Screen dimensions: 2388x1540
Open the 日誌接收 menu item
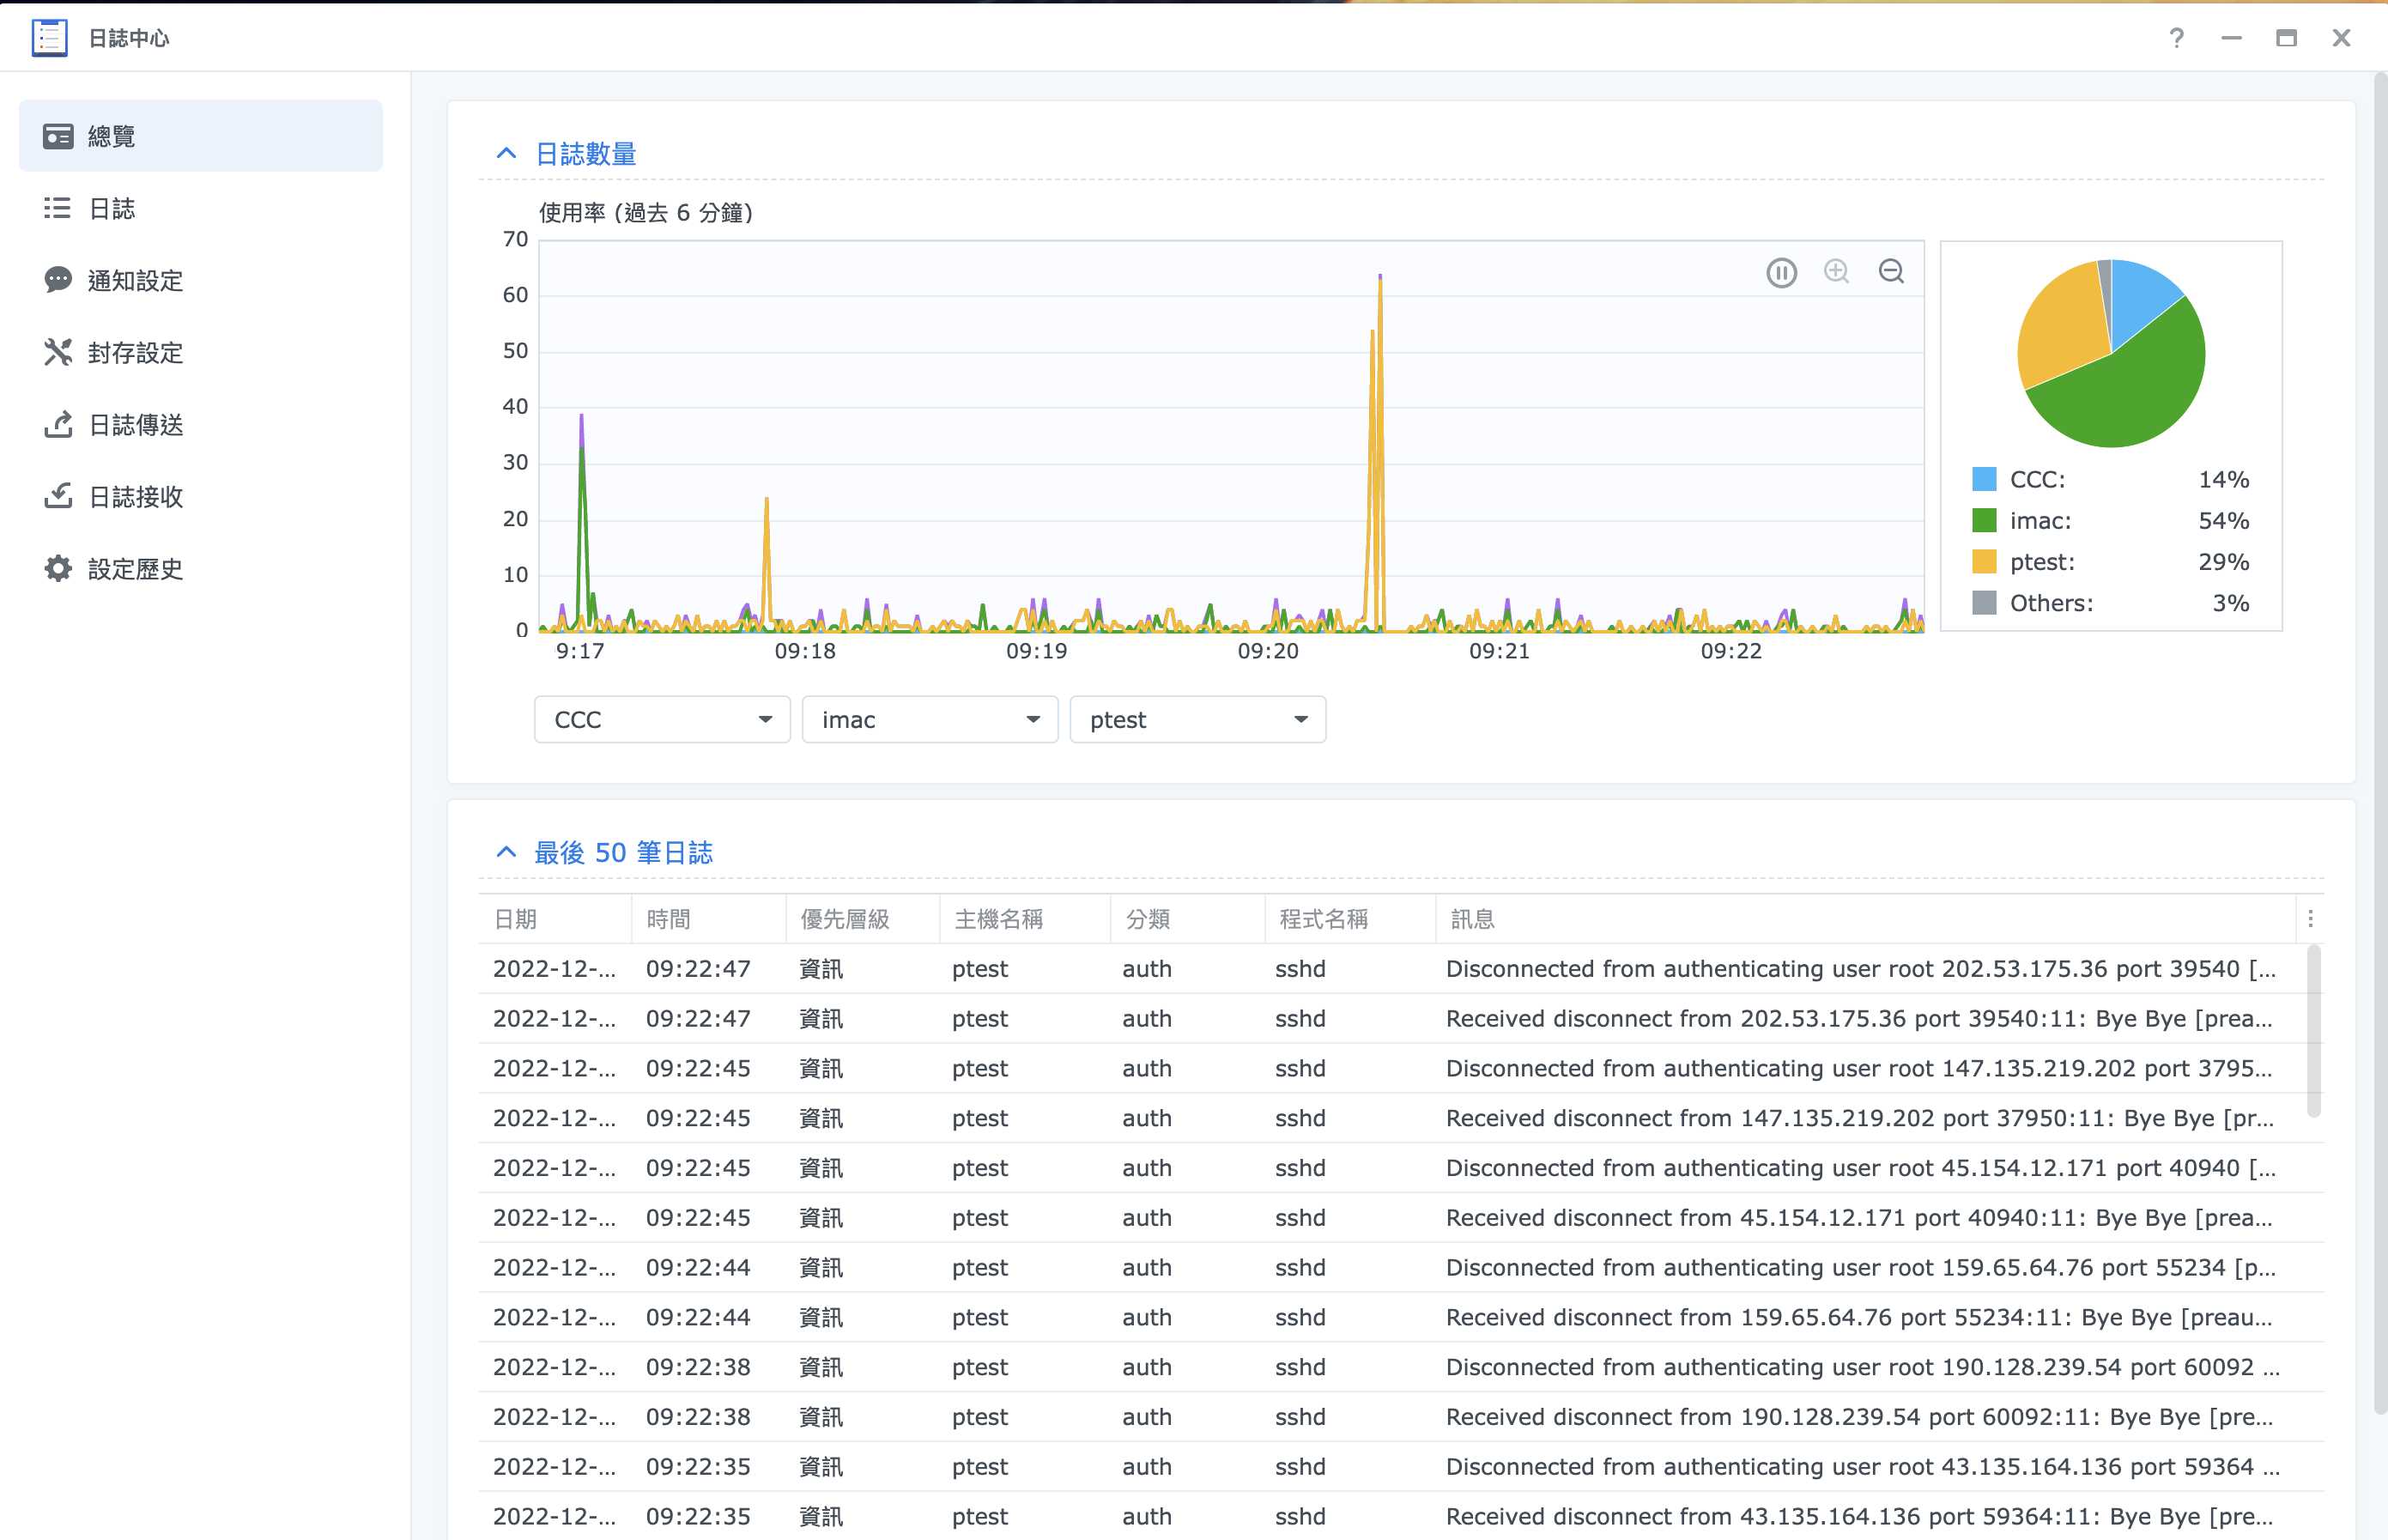click(x=201, y=496)
